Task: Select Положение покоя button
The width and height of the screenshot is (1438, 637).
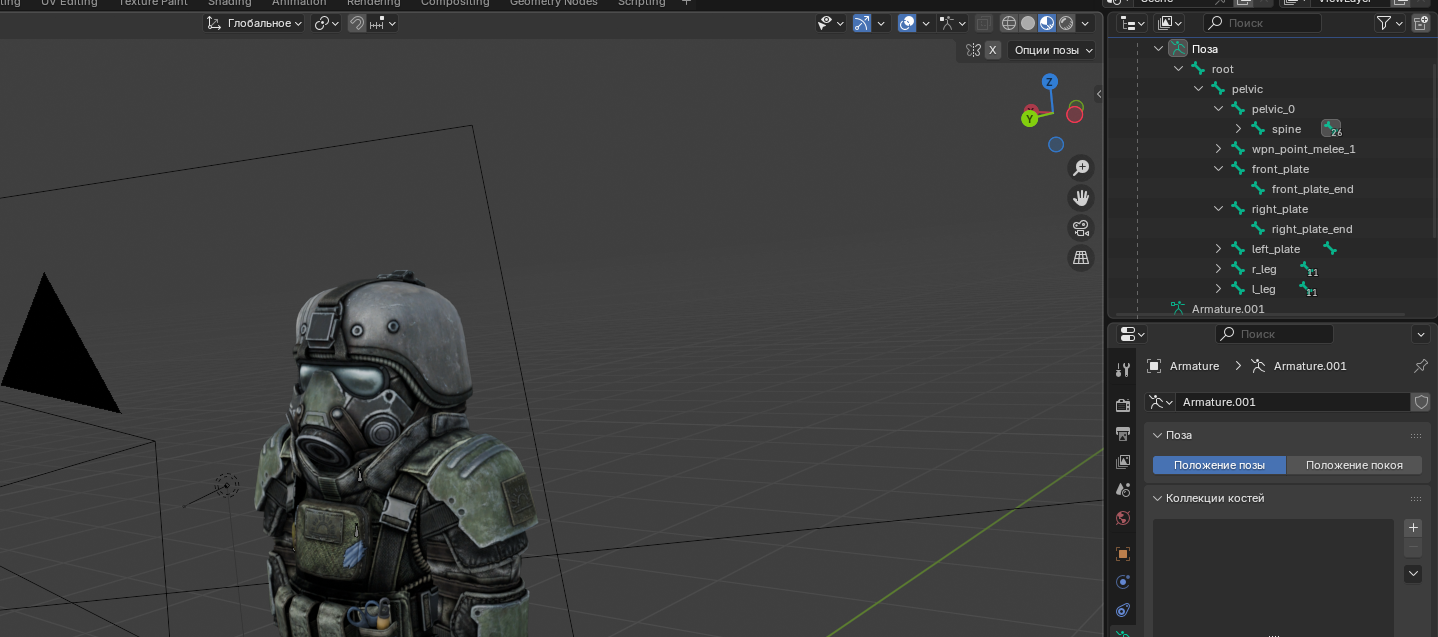Action: point(1353,465)
